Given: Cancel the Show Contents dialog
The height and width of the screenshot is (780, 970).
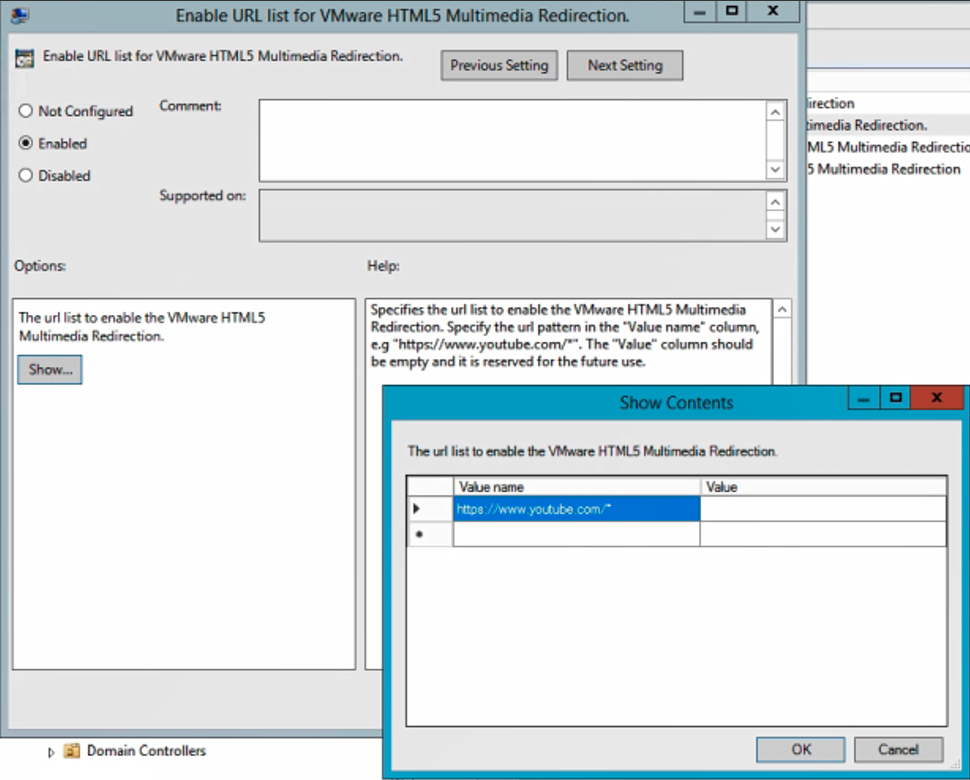Looking at the screenshot, I should pos(898,749).
